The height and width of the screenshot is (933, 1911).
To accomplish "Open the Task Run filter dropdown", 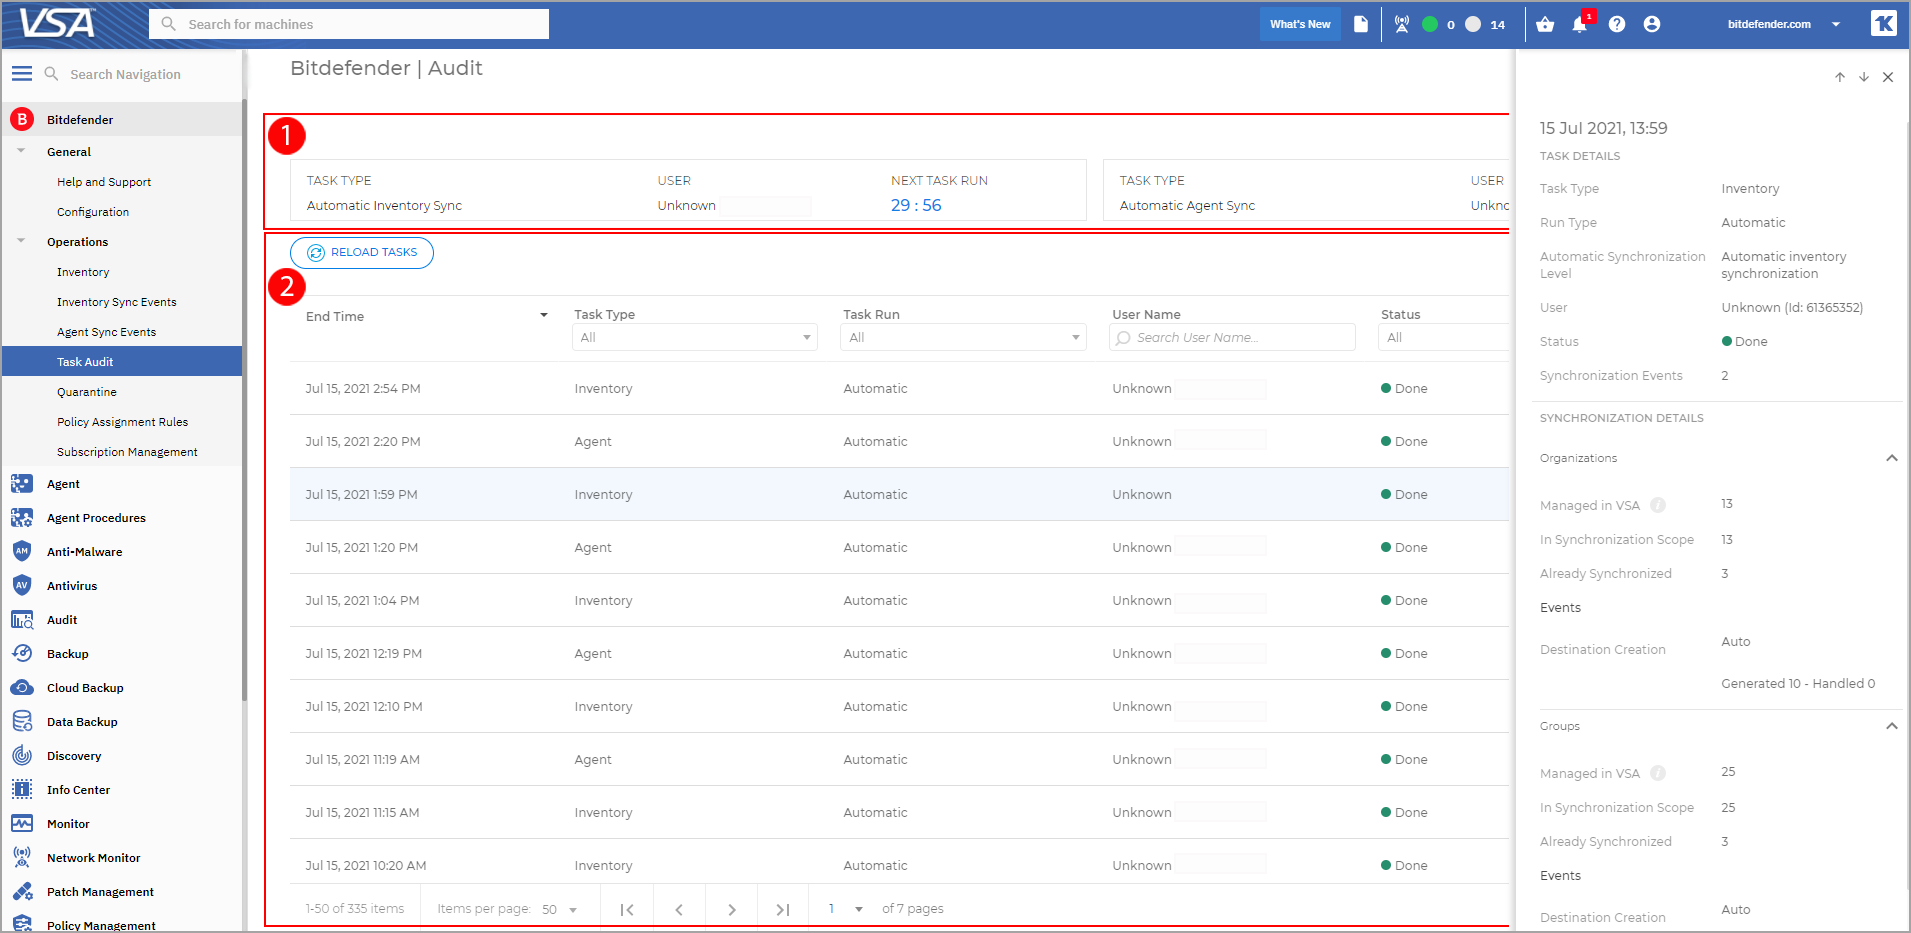I will pyautogui.click(x=963, y=338).
